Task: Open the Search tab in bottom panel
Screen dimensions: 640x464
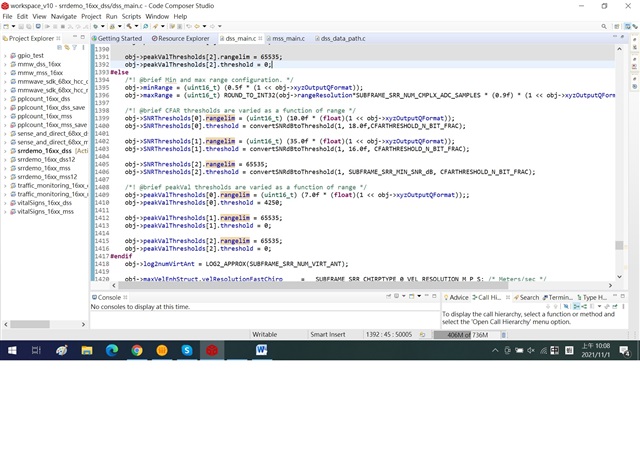Action: (527, 297)
